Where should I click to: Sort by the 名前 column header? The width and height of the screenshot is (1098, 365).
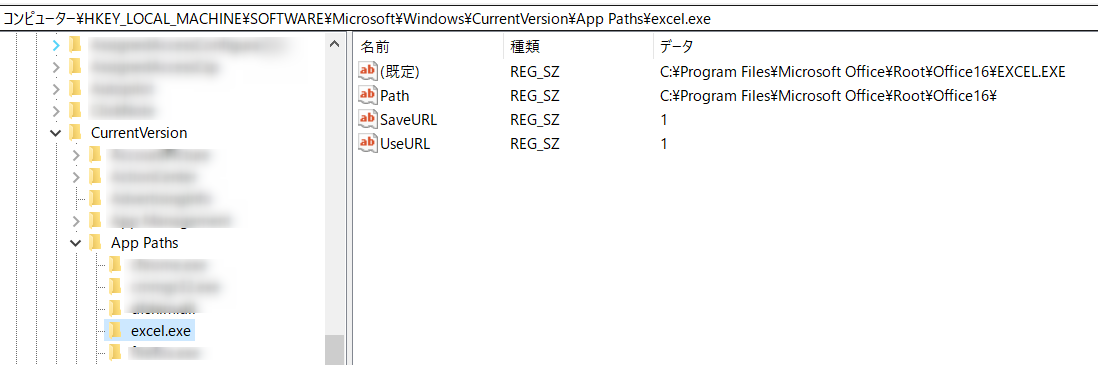(x=375, y=47)
